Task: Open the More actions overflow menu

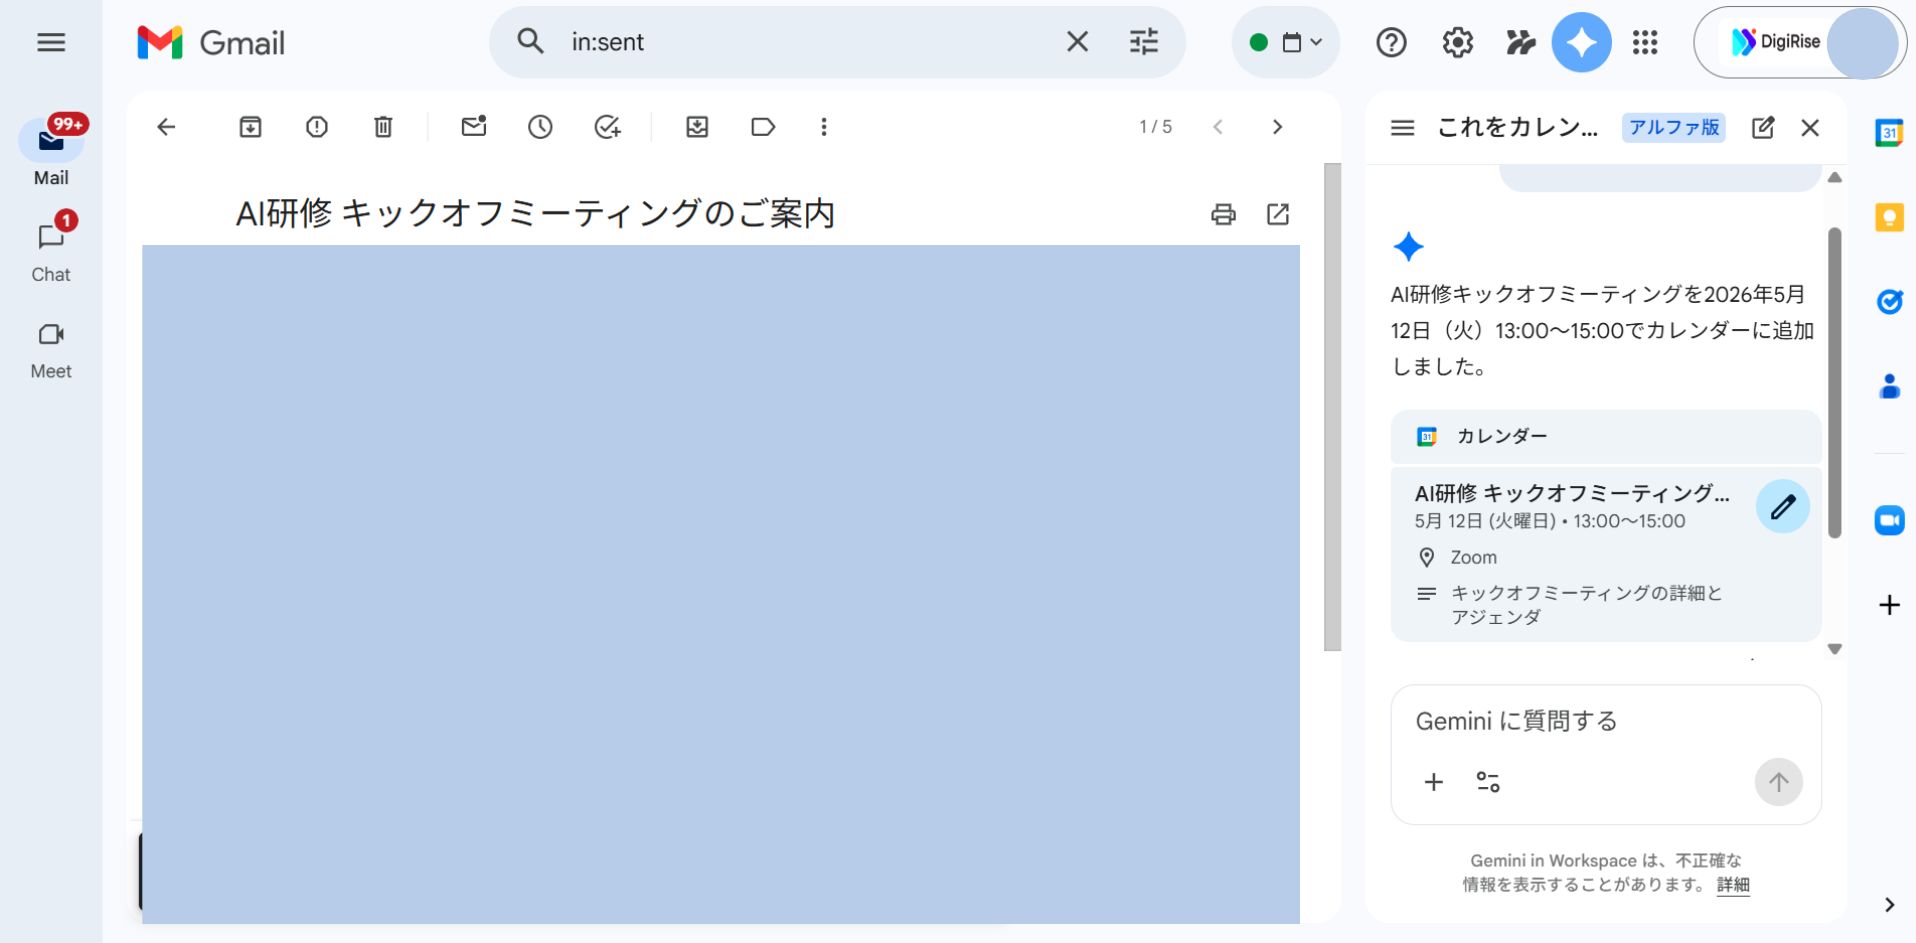Action: 823,127
